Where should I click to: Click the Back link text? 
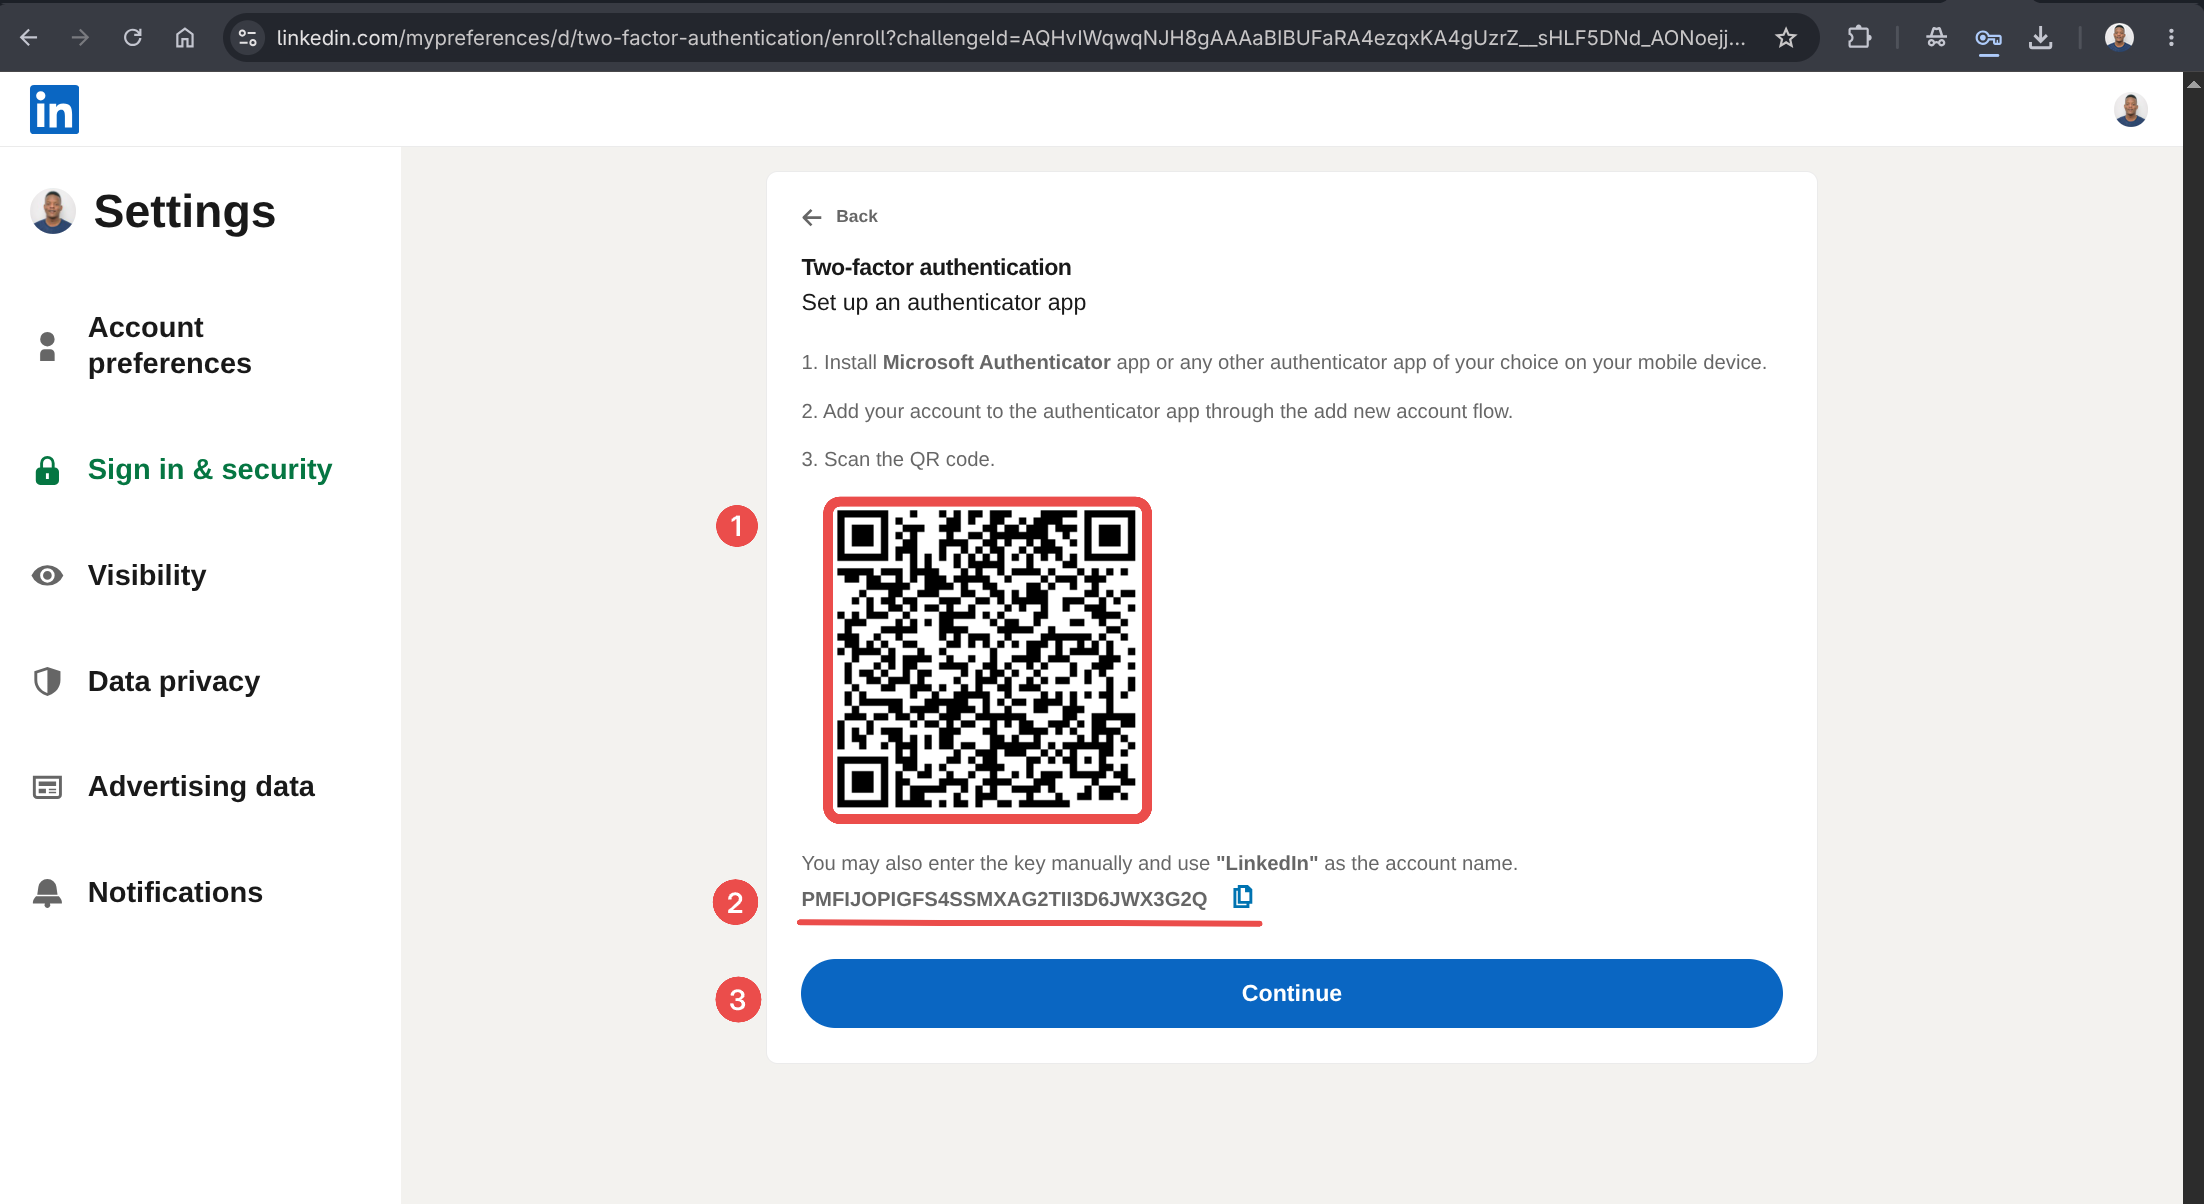[x=857, y=216]
